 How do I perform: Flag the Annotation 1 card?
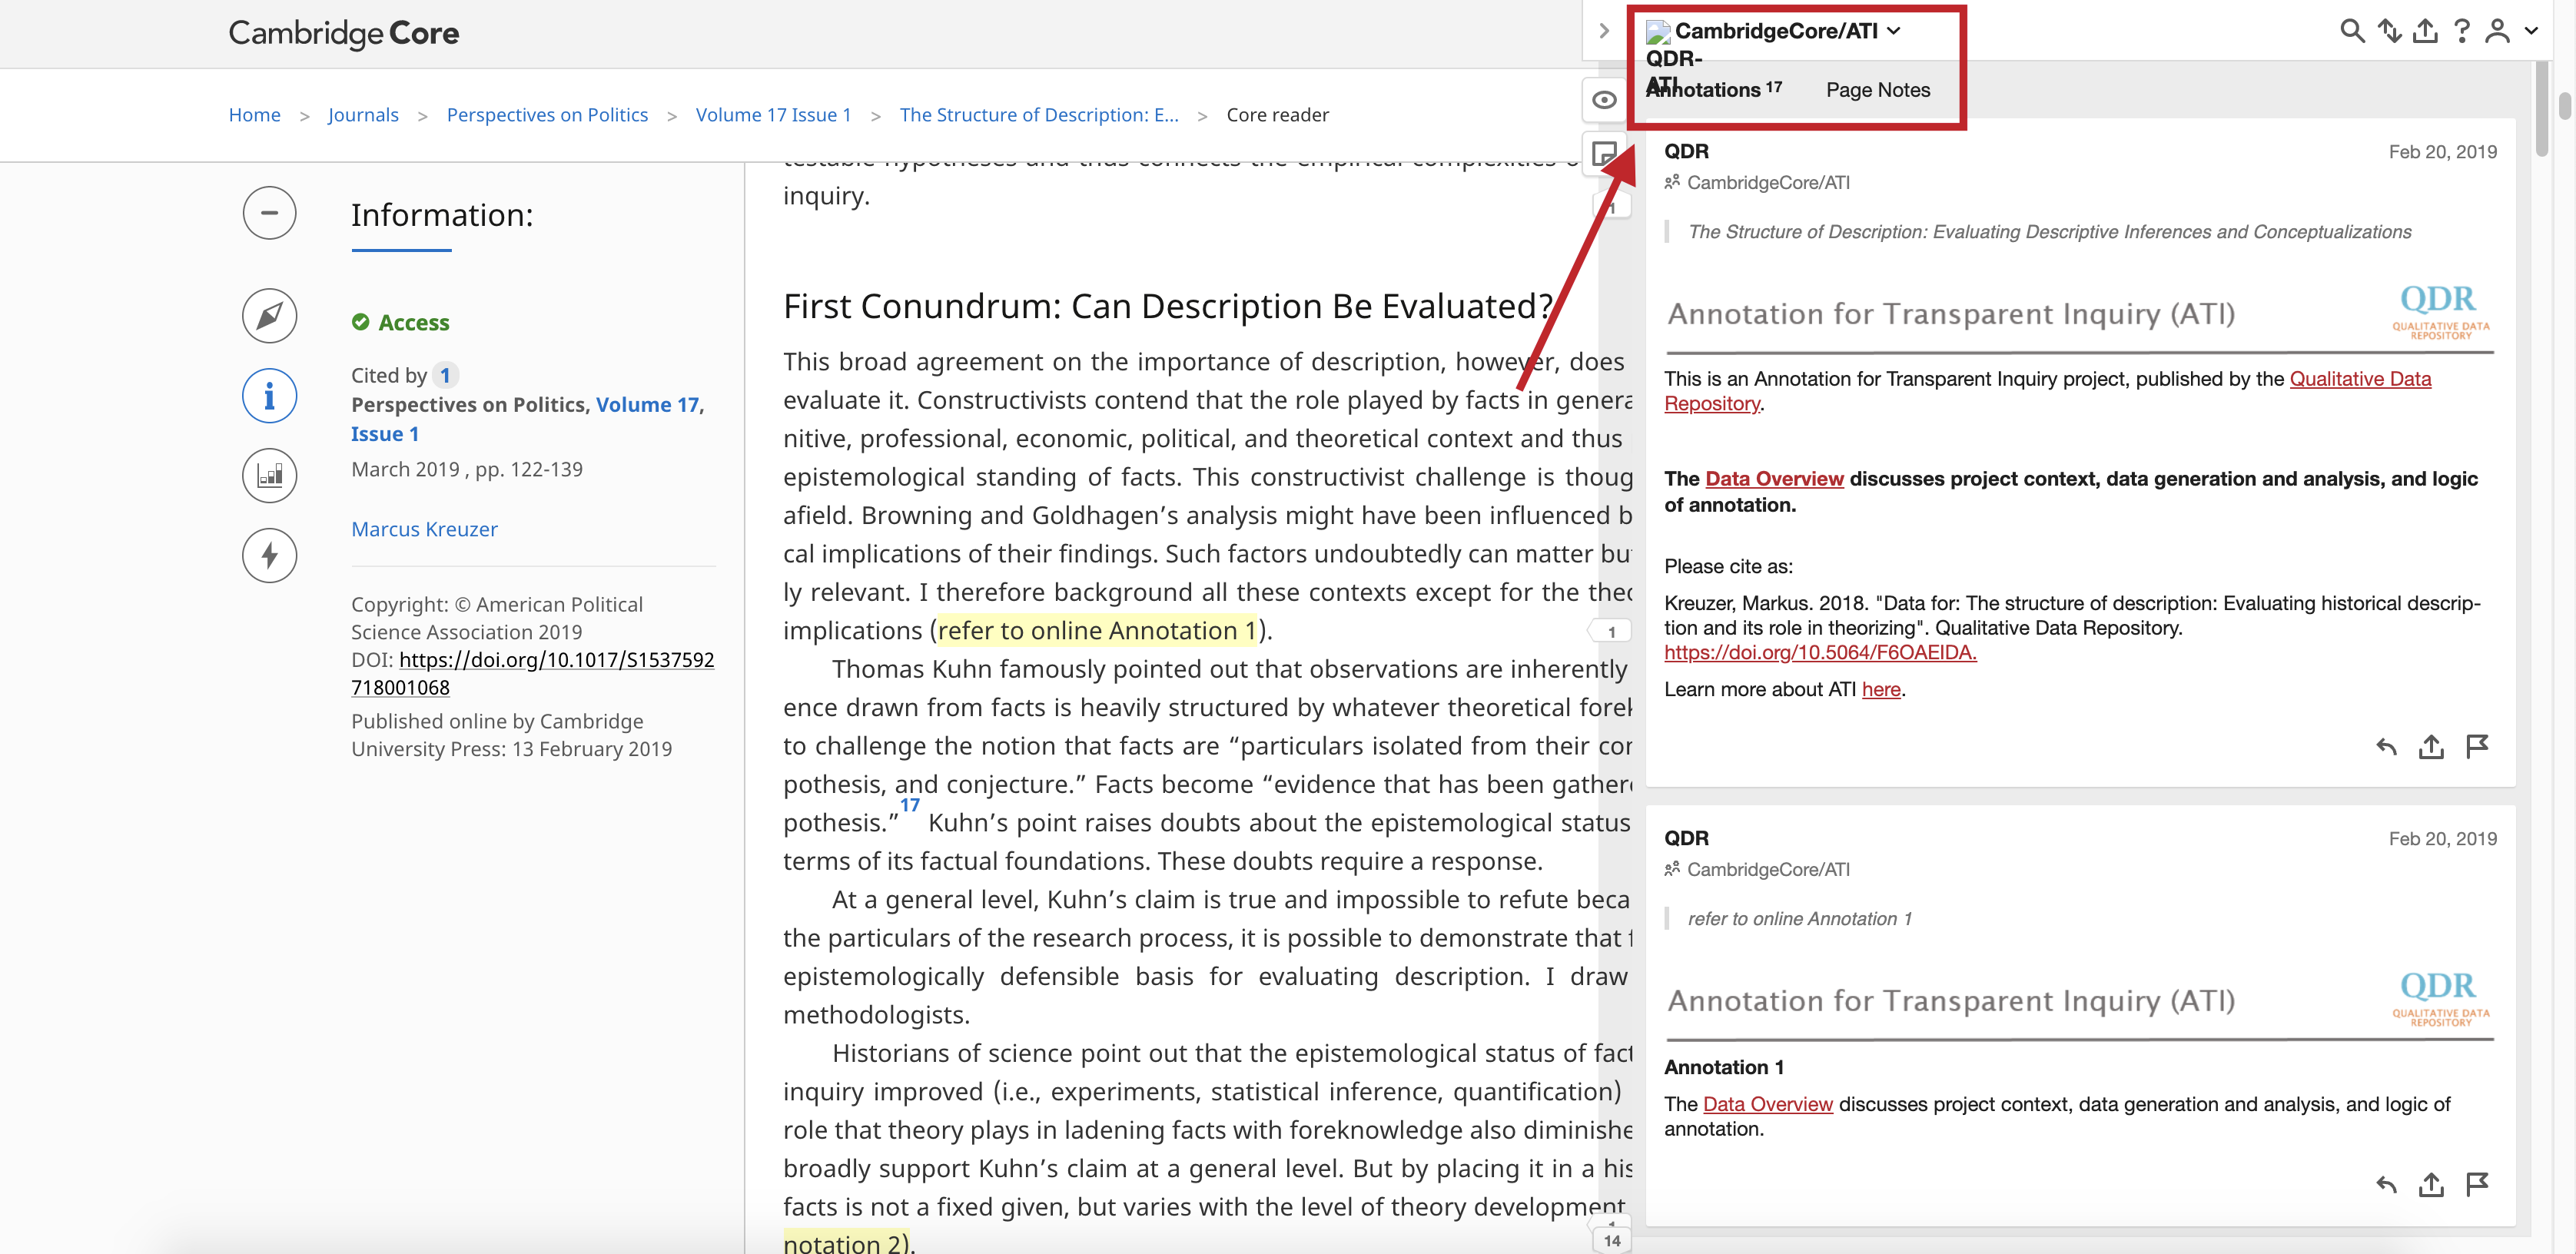pyautogui.click(x=2479, y=1184)
